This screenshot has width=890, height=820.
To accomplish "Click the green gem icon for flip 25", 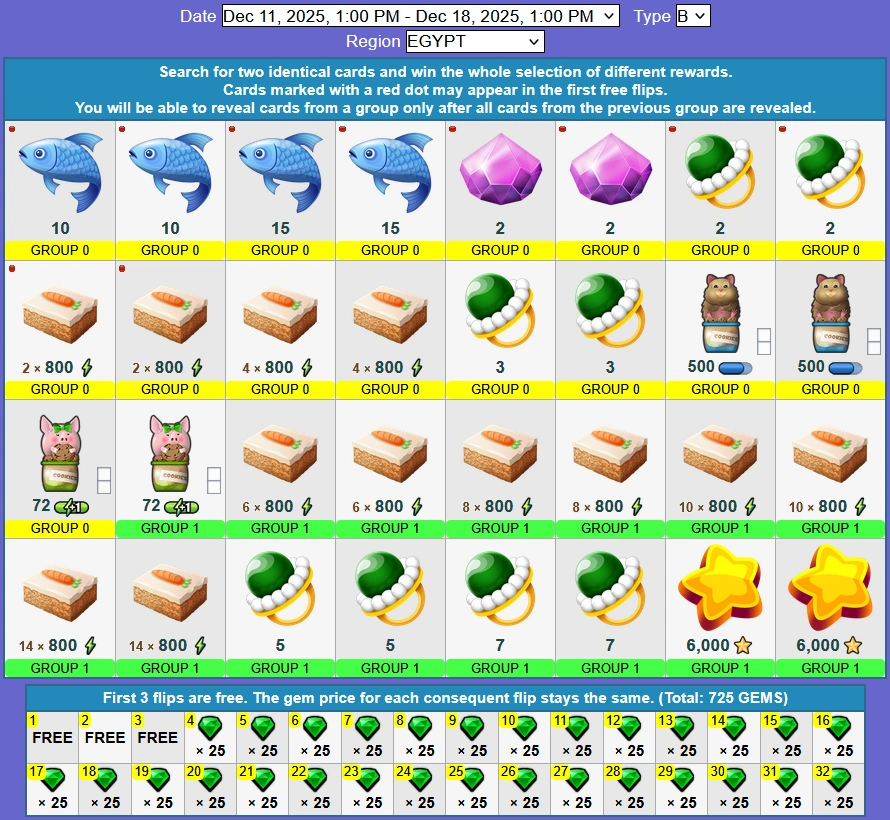I will pyautogui.click(x=473, y=780).
